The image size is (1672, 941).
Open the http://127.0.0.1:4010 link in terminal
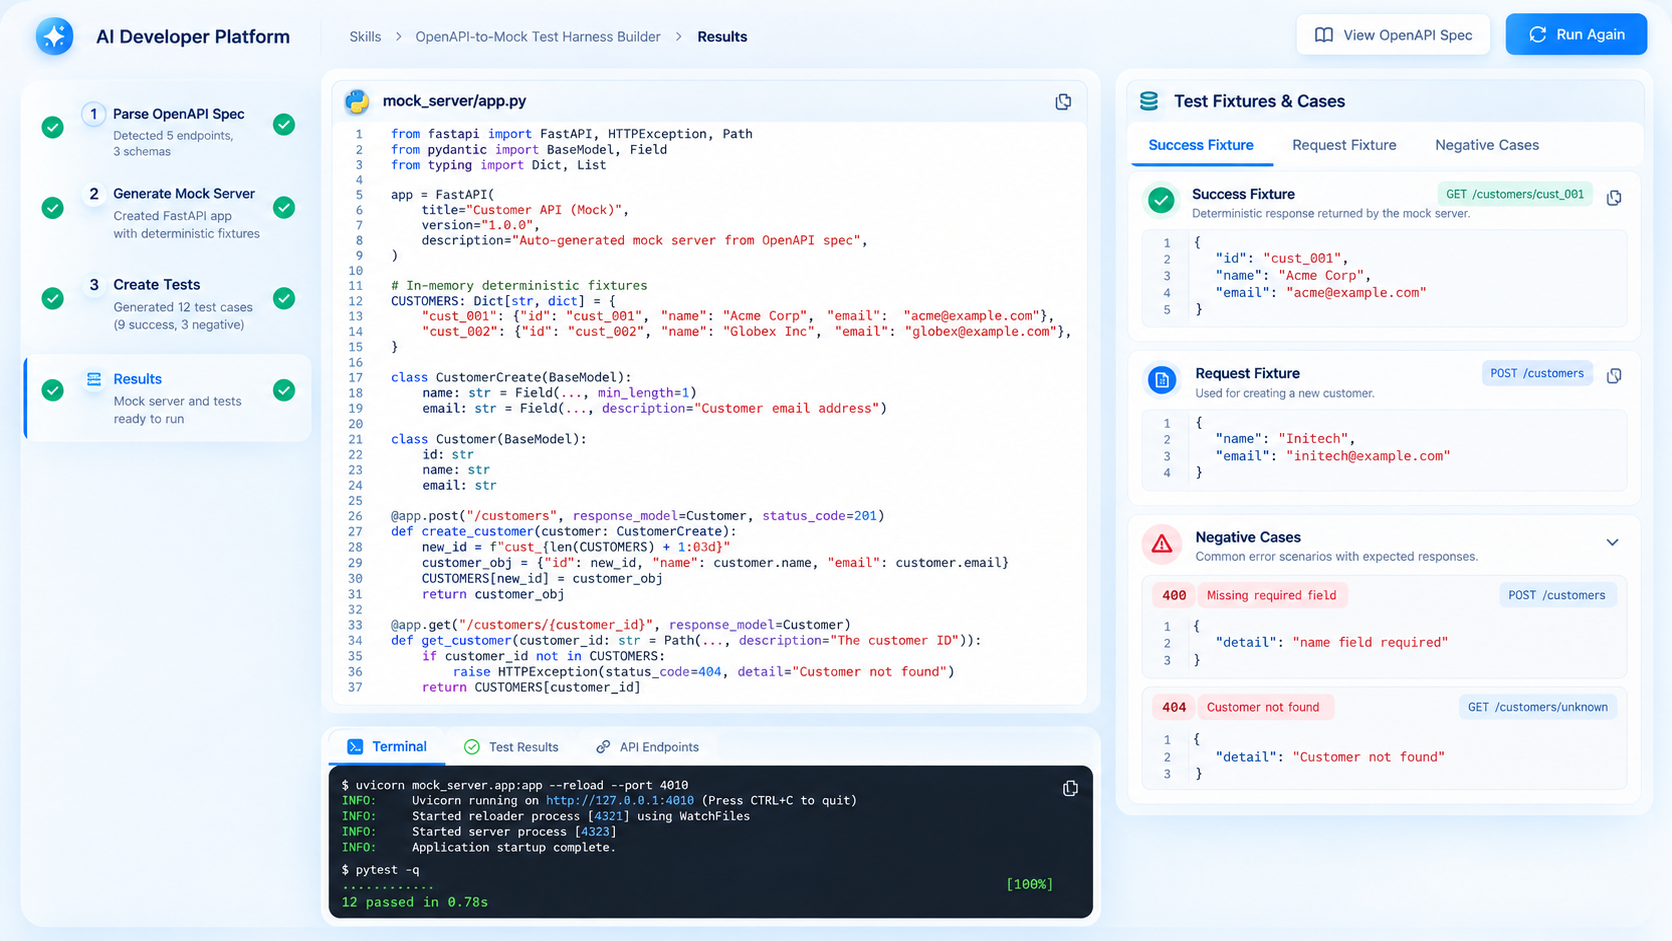pyautogui.click(x=620, y=800)
